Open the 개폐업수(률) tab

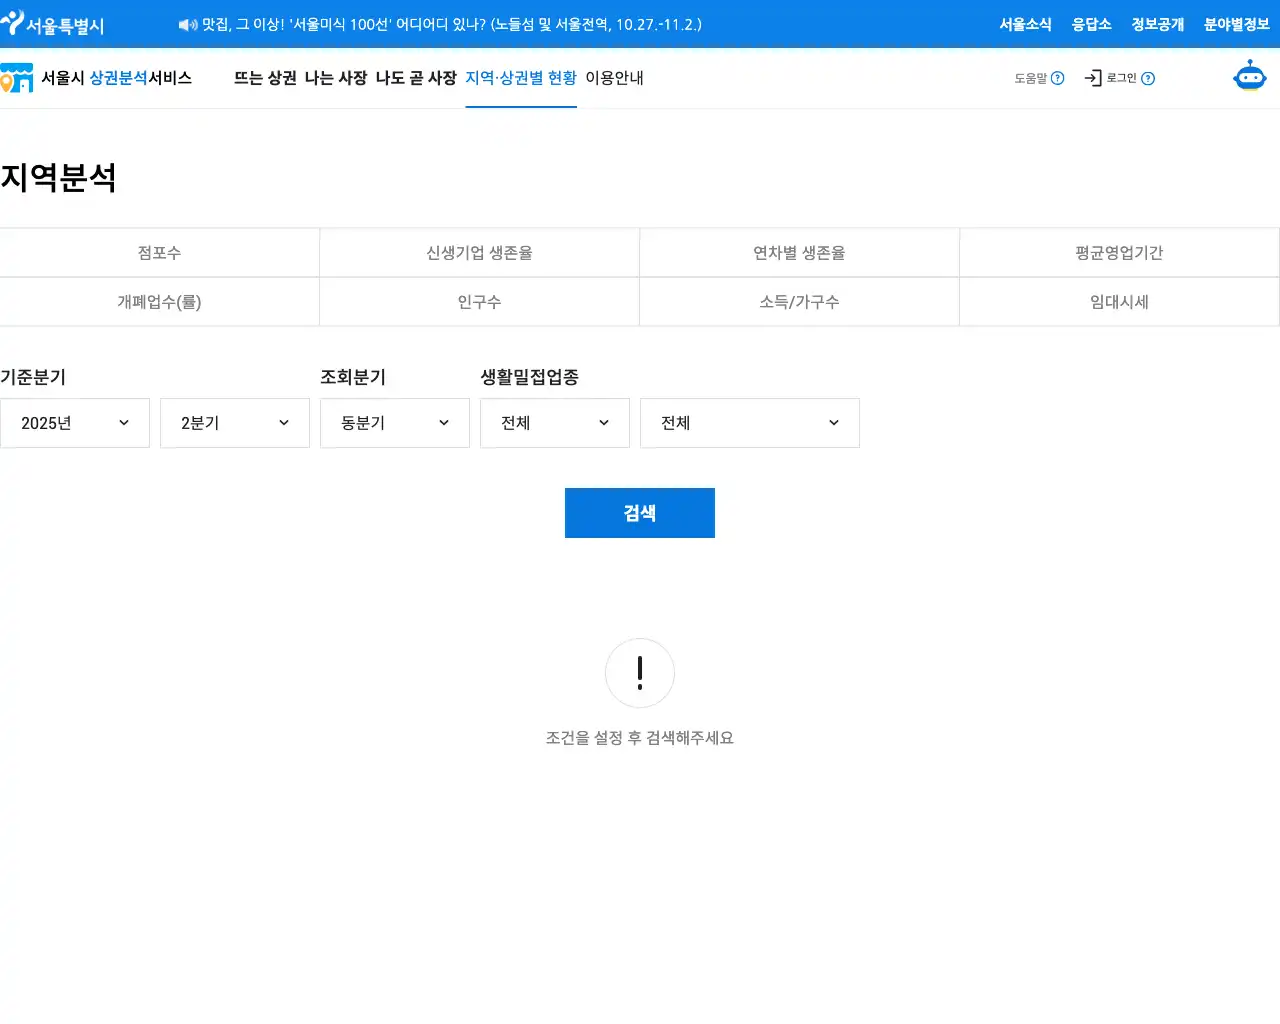pyautogui.click(x=159, y=302)
